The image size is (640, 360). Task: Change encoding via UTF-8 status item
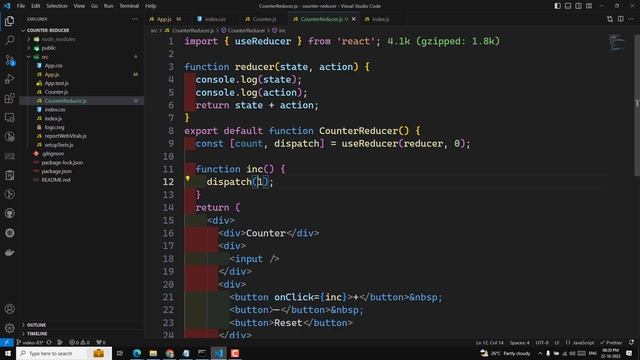pyautogui.click(x=542, y=342)
